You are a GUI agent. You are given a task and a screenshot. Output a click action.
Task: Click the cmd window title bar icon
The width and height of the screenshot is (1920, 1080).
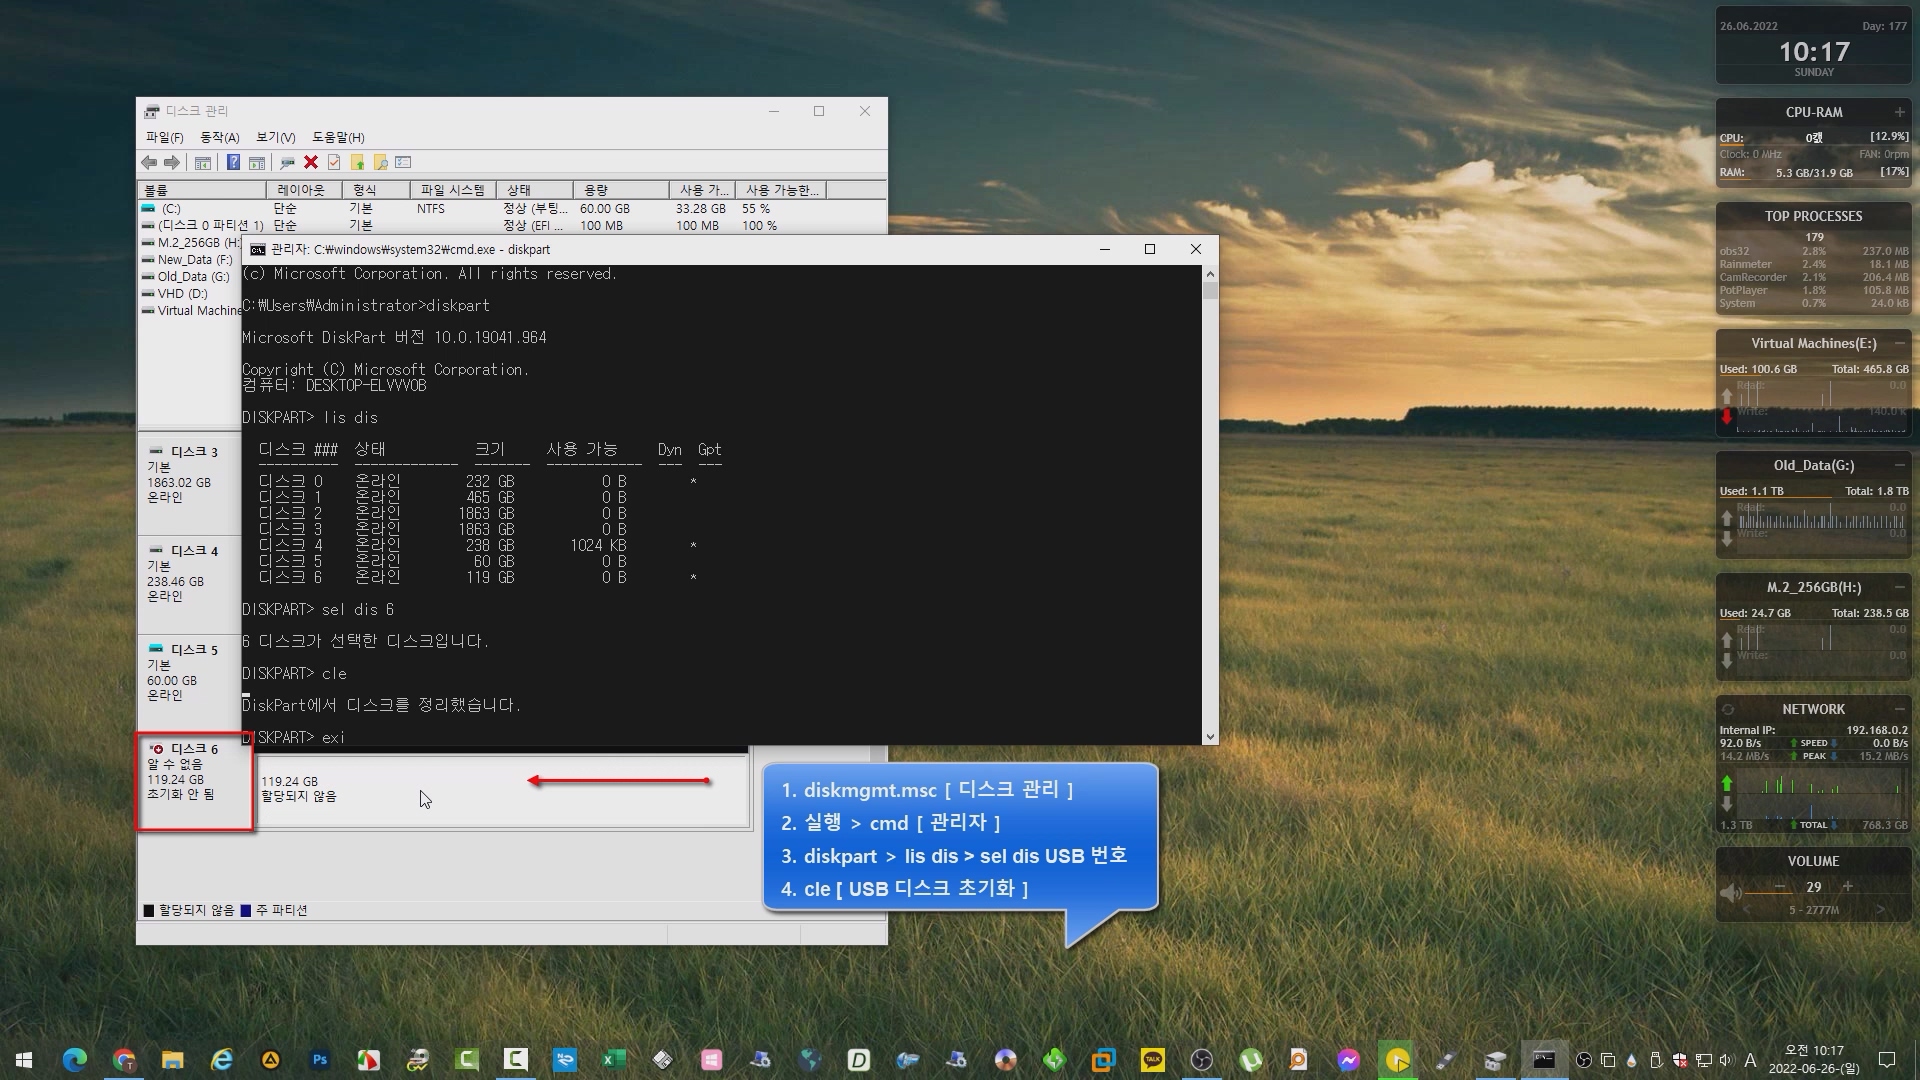pyautogui.click(x=258, y=250)
